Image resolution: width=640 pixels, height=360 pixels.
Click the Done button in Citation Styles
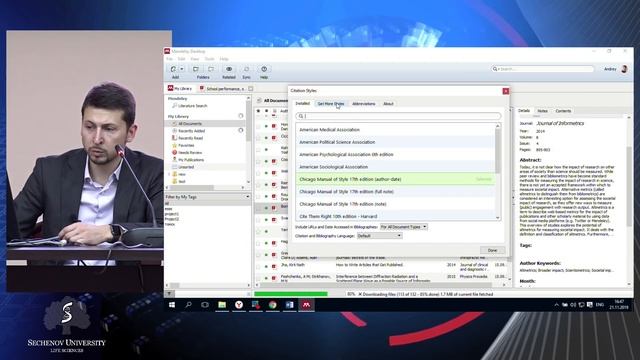tap(492, 250)
